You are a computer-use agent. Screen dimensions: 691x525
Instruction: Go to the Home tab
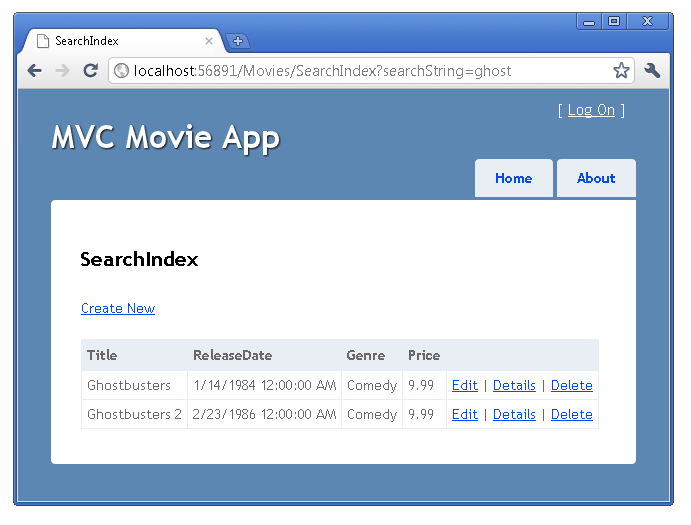(x=513, y=178)
